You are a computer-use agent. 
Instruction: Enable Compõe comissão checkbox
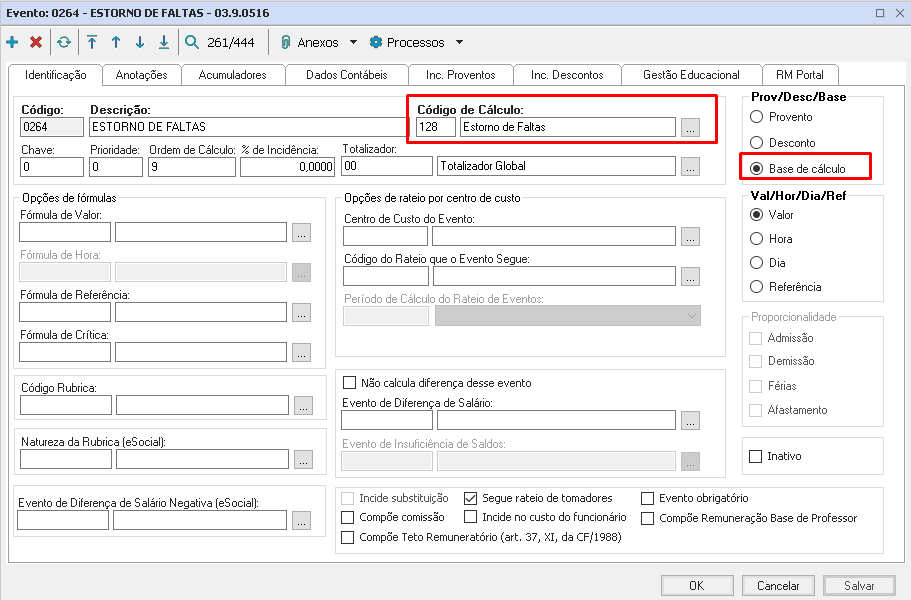[x=347, y=517]
